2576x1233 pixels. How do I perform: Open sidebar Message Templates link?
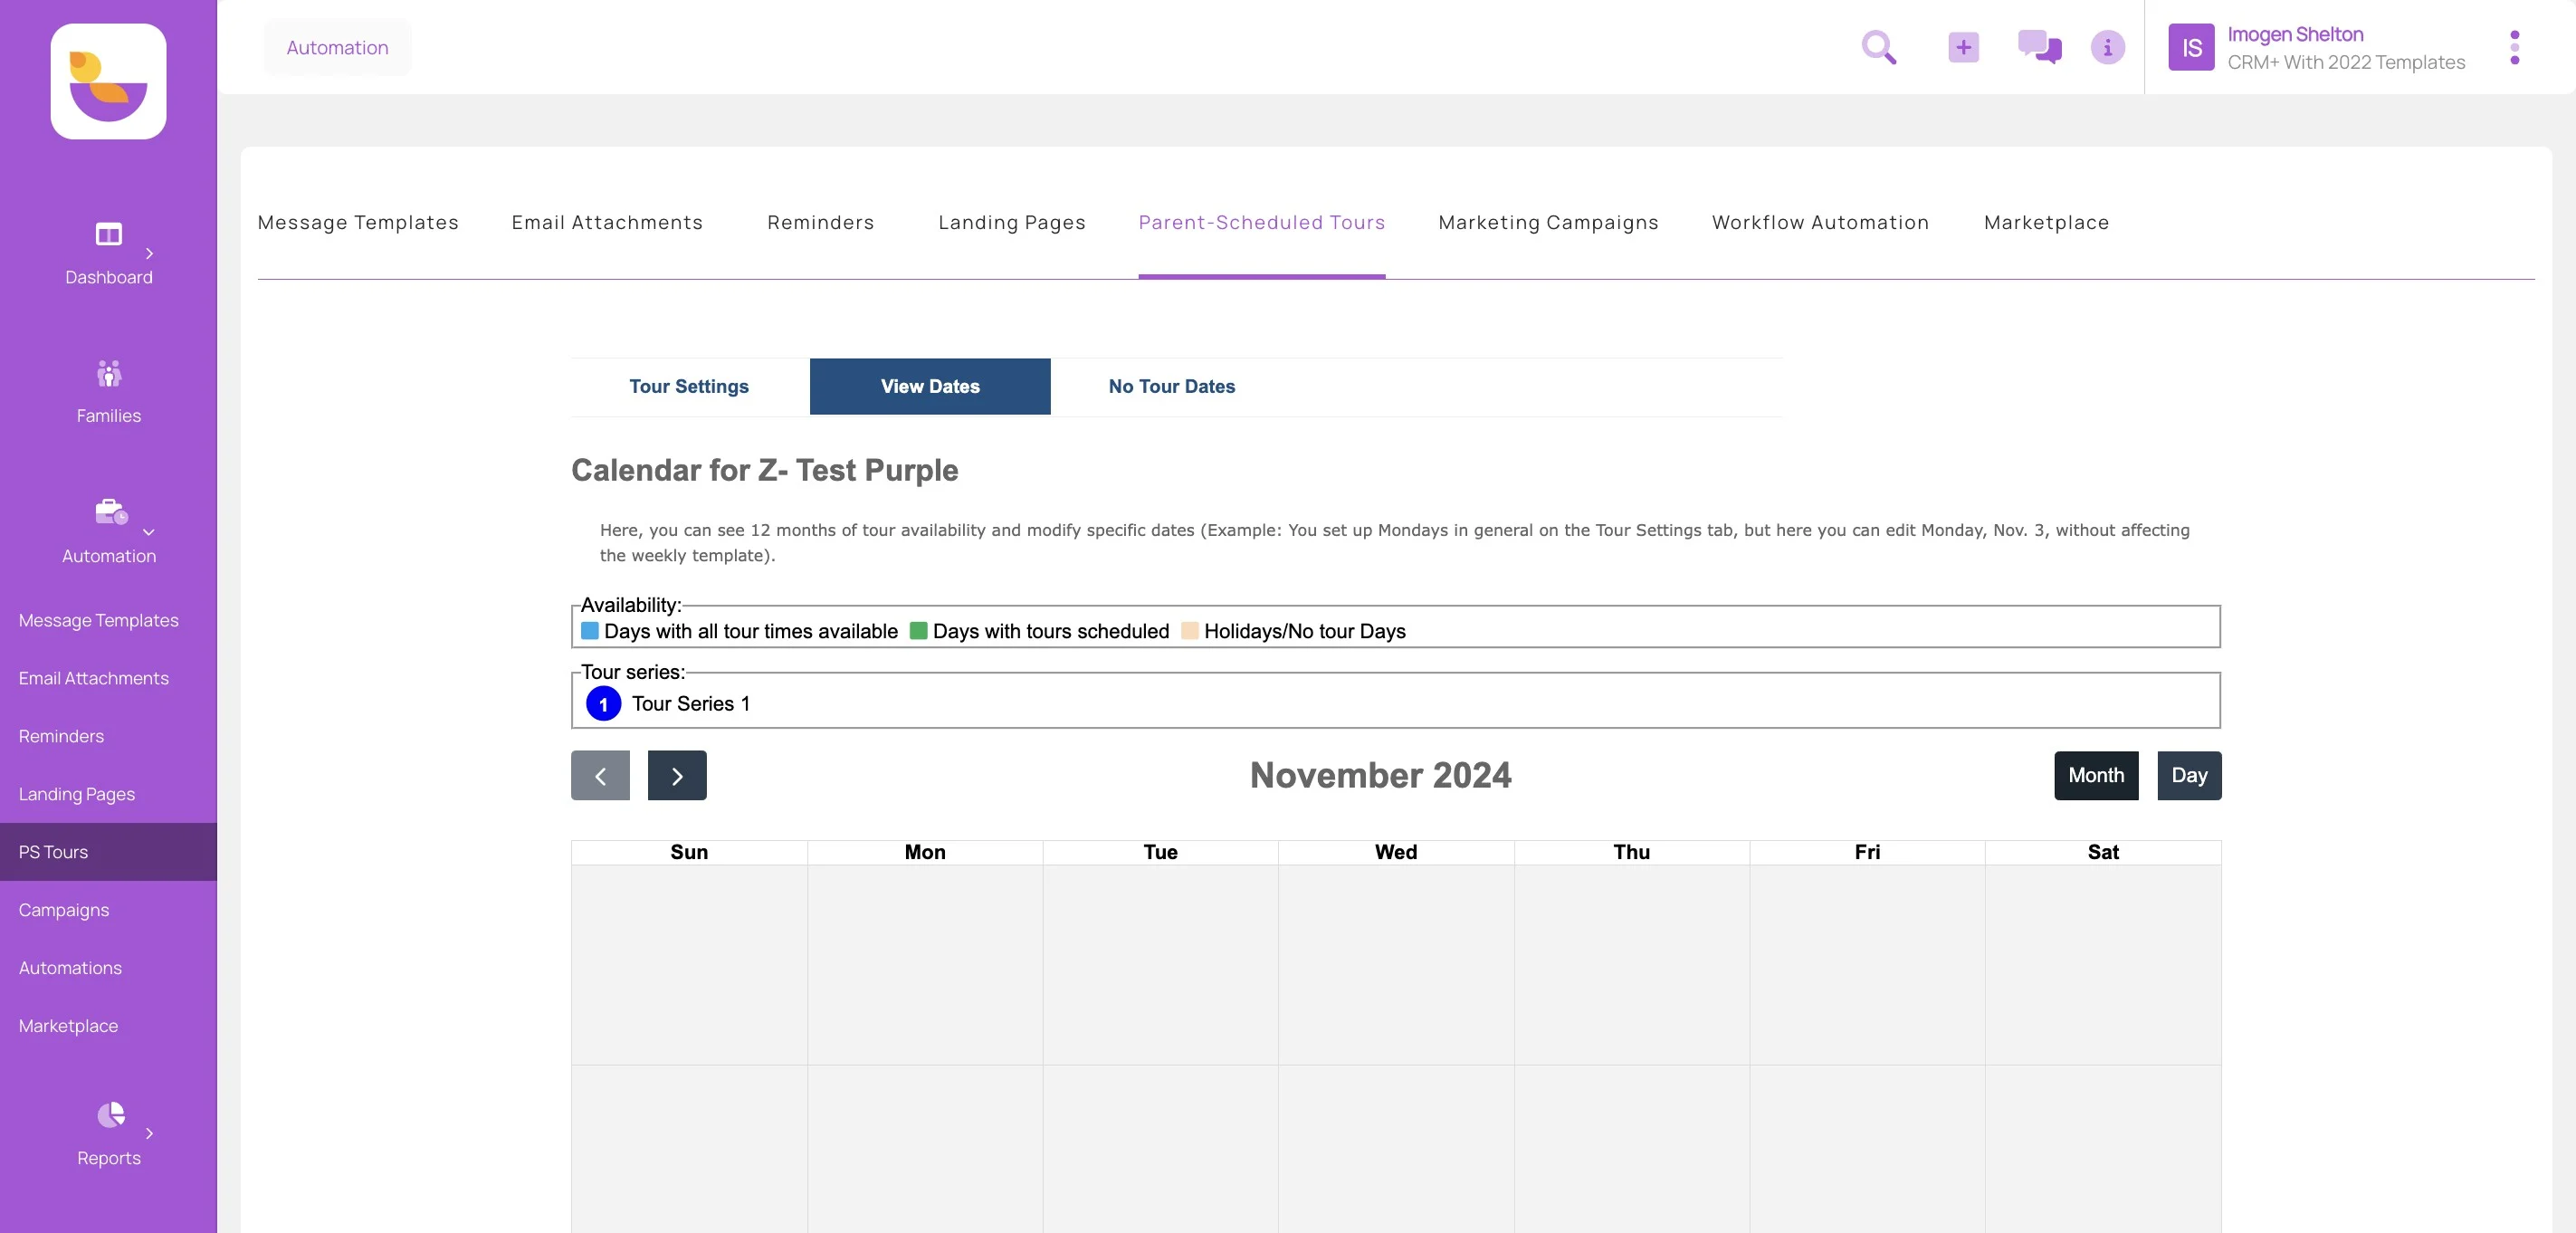click(98, 621)
